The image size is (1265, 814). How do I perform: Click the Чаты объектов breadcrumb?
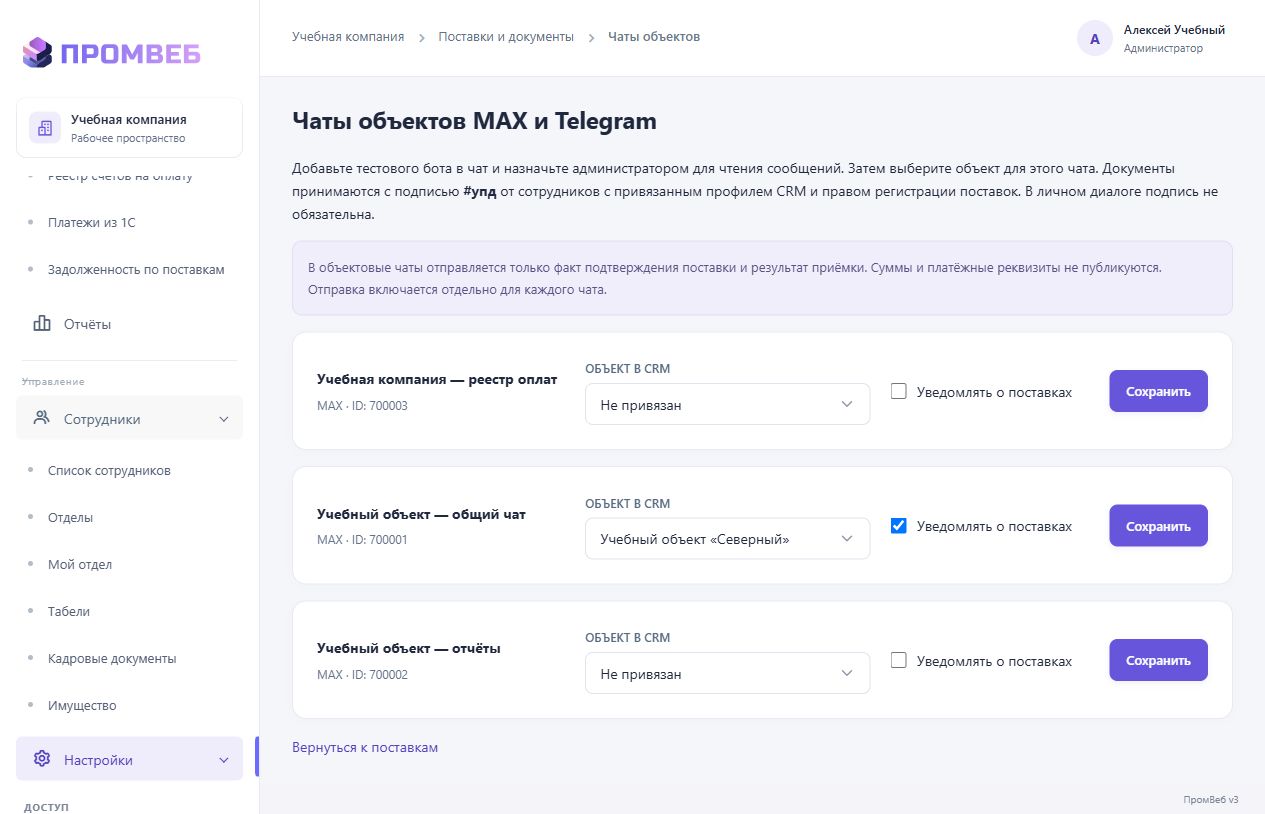click(654, 37)
